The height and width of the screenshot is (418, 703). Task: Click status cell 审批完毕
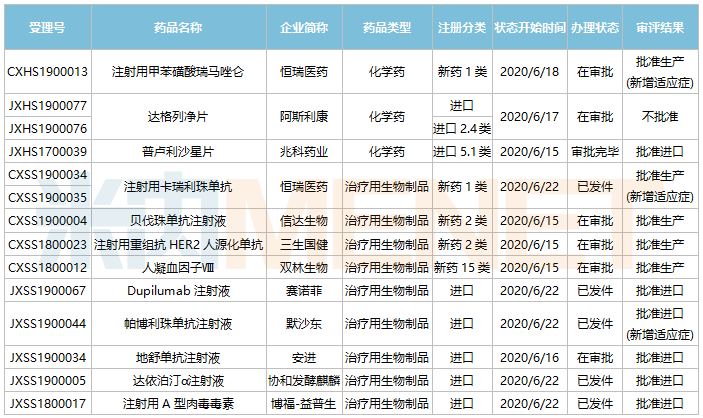595,152
